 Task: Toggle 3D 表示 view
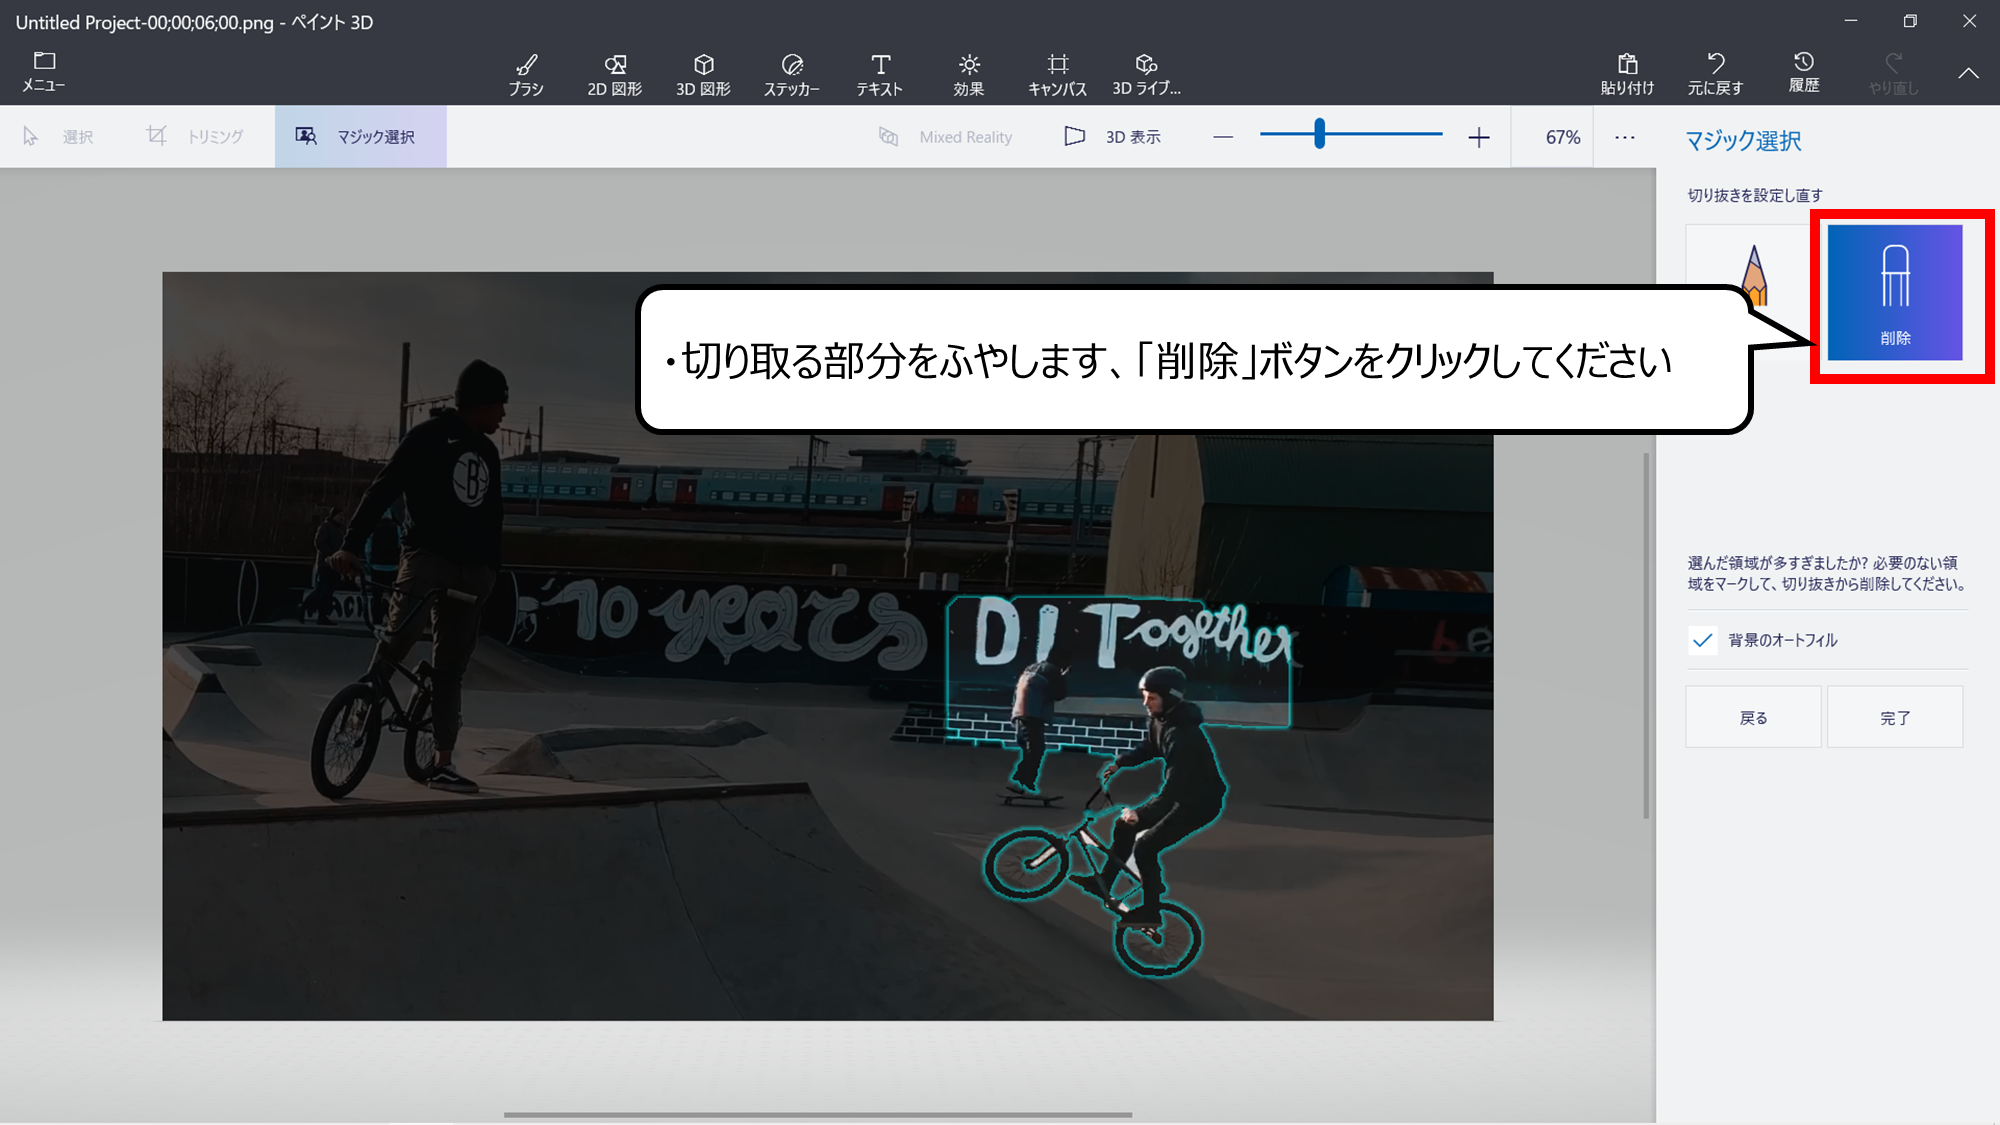[x=1112, y=137]
